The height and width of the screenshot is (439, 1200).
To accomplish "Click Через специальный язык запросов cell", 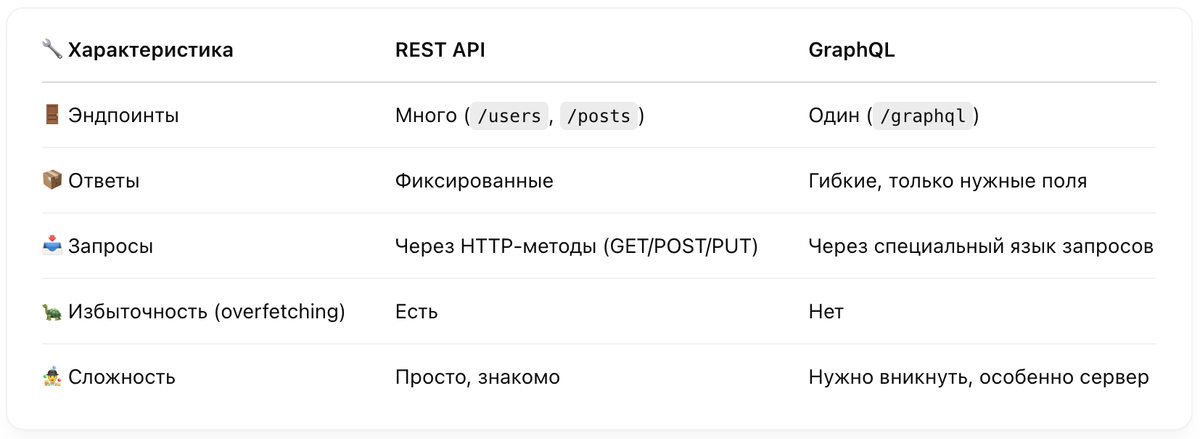I will [x=980, y=246].
